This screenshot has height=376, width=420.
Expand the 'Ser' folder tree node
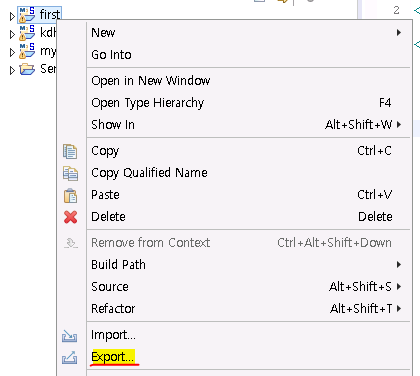(x=12, y=70)
